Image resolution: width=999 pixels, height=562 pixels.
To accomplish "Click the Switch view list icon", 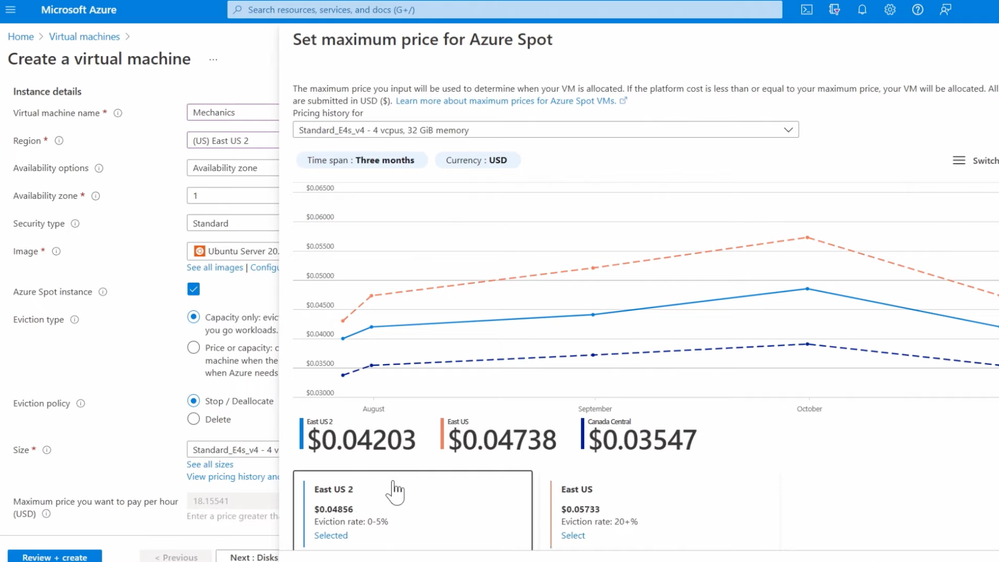I will coord(959,161).
